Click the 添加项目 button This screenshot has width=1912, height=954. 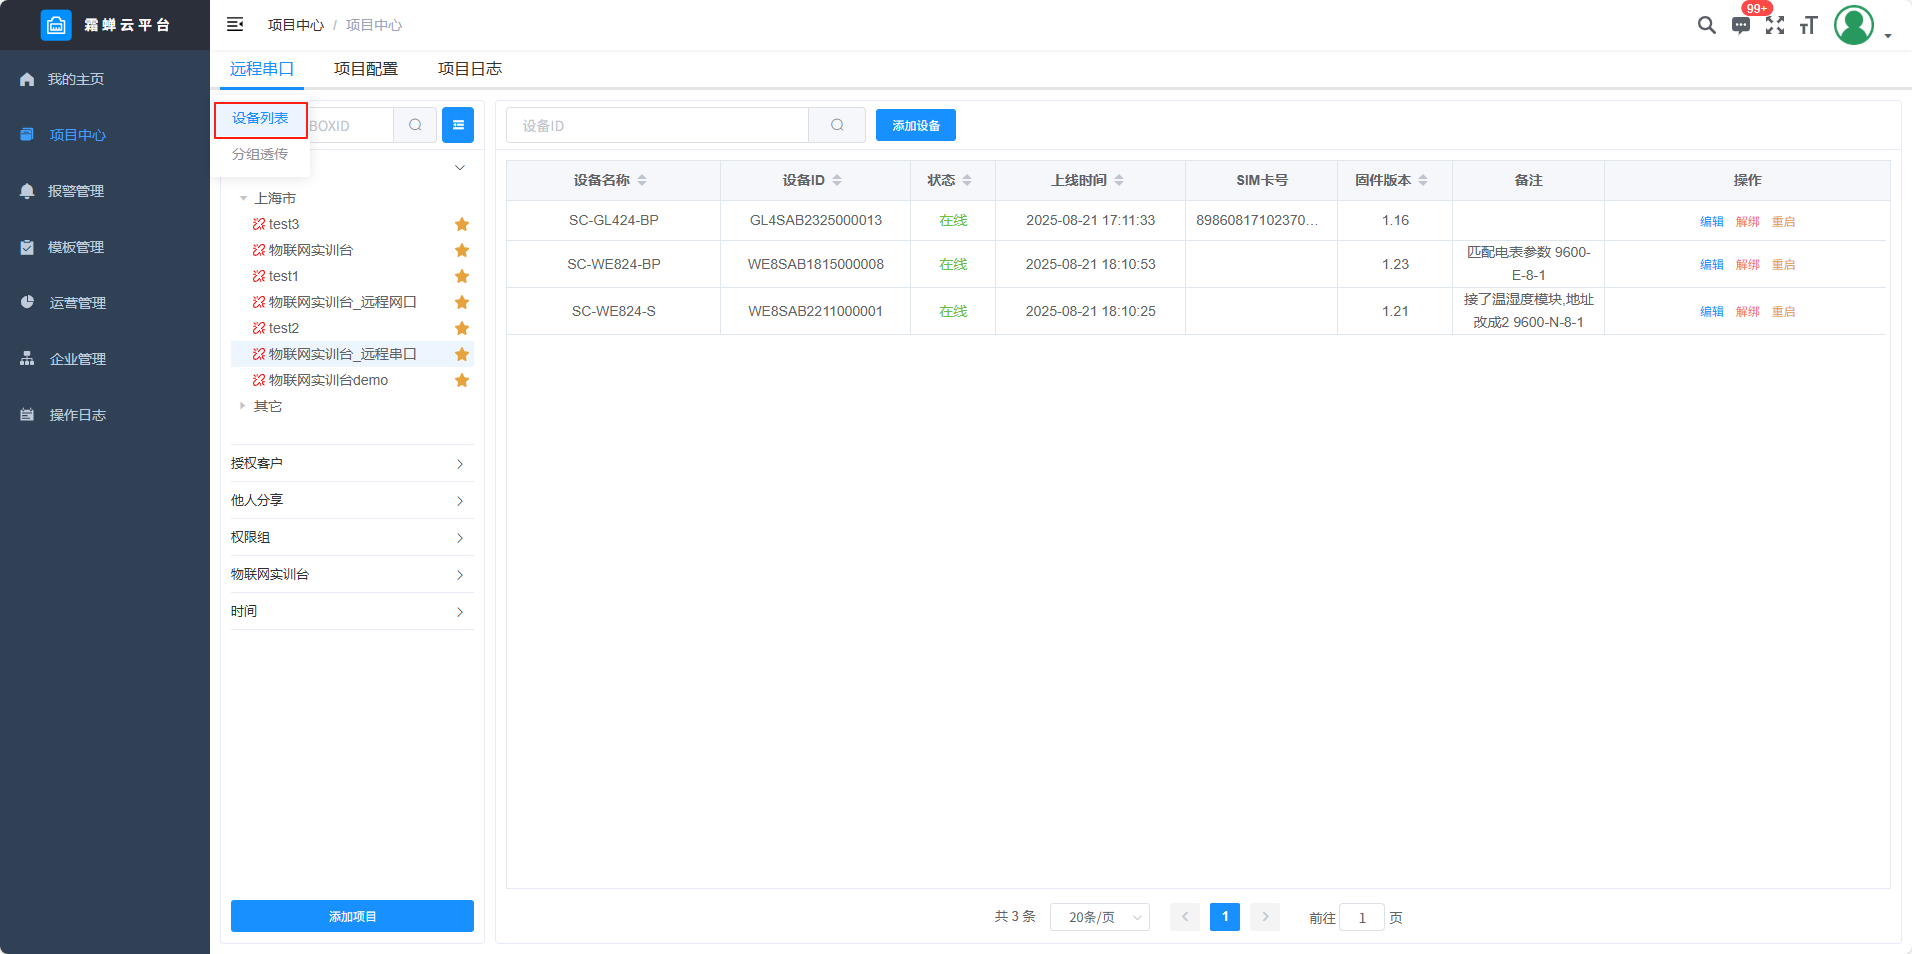[352, 916]
